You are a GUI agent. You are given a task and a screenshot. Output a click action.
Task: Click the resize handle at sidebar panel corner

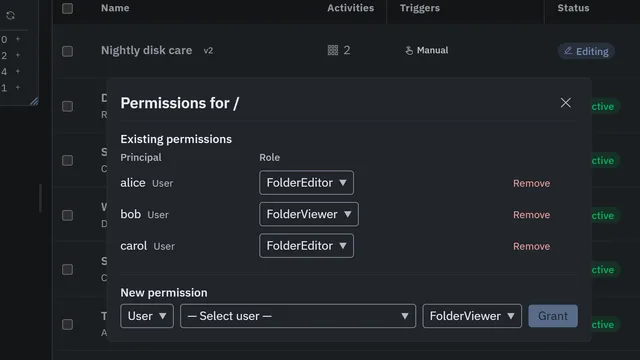34,101
